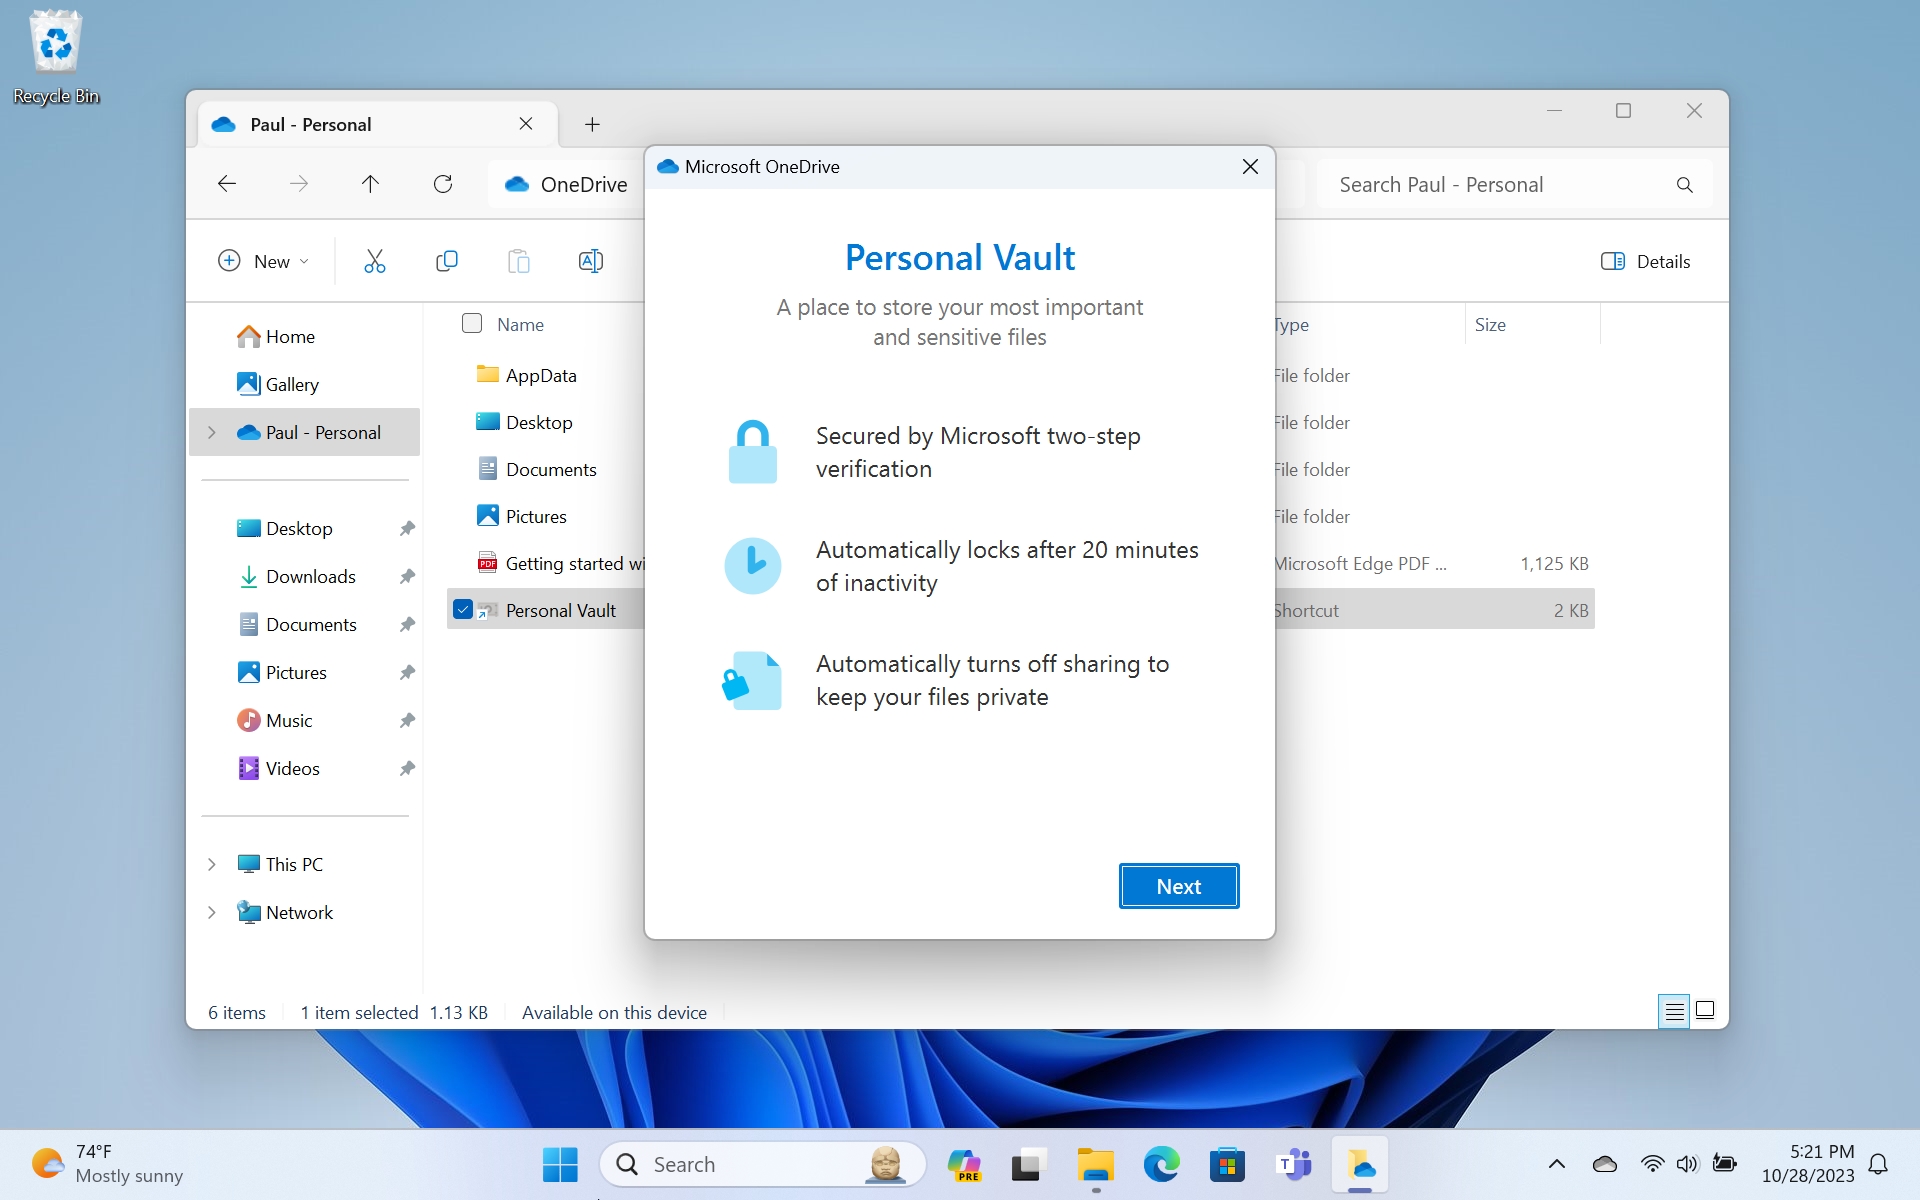
Task: Click the Copy icon in toolbar
Action: [447, 261]
